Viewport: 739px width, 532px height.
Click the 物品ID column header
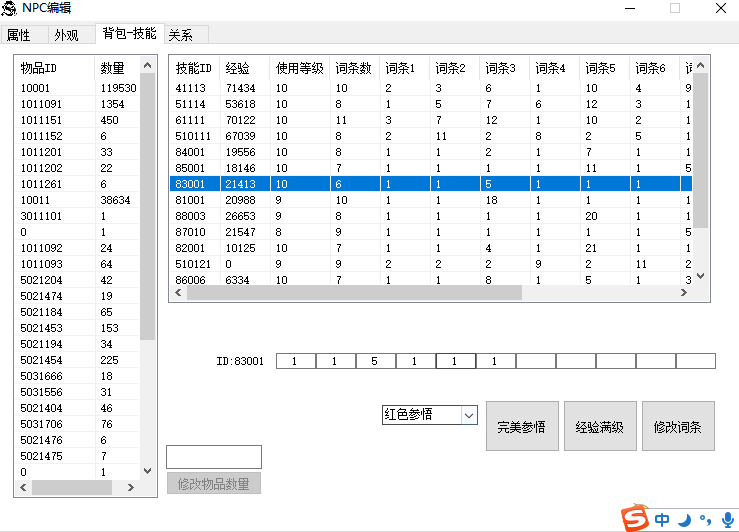55,68
